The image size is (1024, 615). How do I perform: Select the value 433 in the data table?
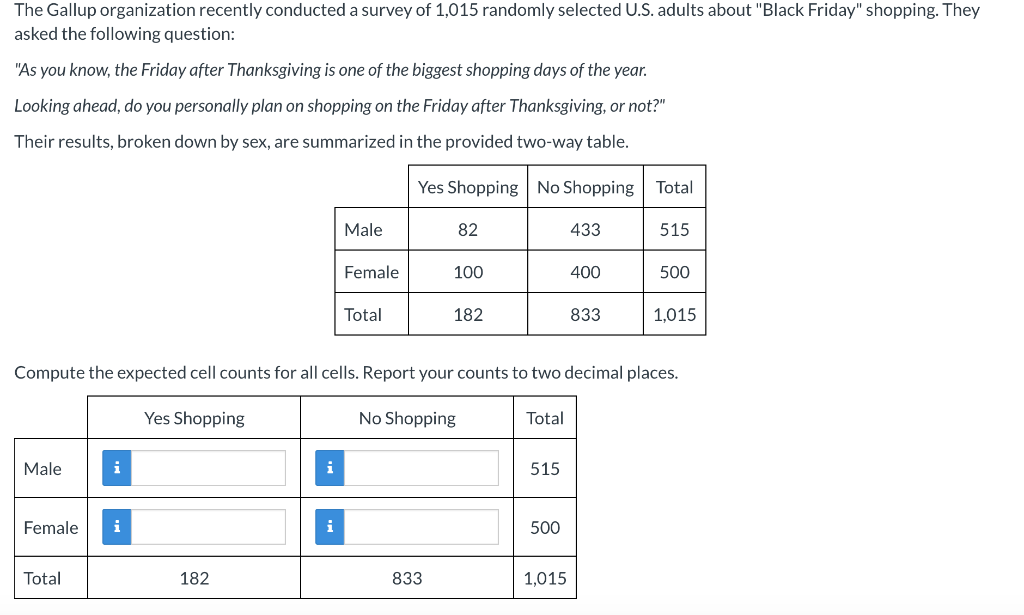point(585,228)
